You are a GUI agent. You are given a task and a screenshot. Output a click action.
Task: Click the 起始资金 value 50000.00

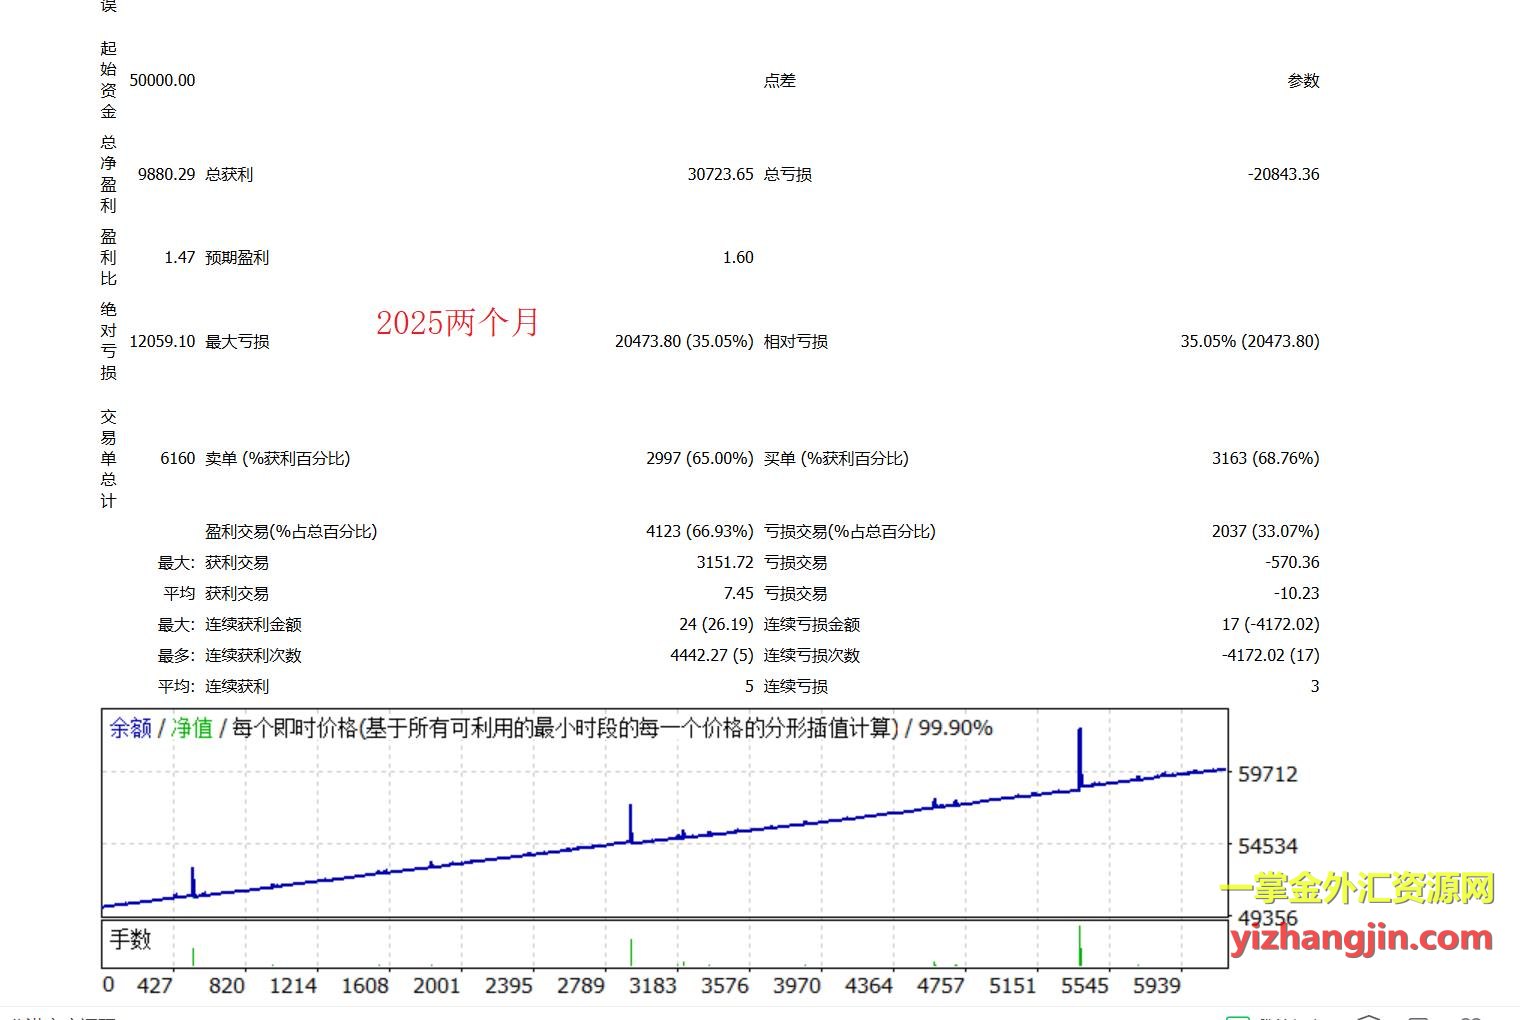tap(162, 80)
